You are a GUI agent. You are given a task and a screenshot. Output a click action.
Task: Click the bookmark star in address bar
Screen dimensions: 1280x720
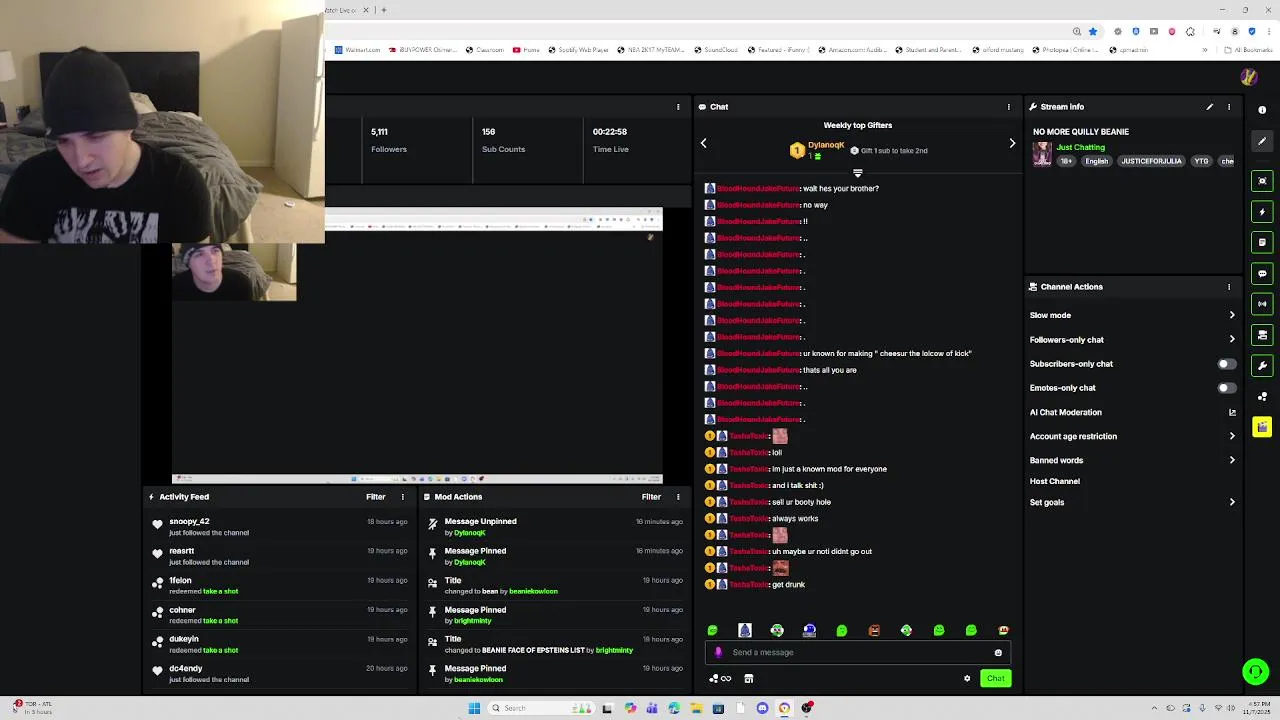1092,32
